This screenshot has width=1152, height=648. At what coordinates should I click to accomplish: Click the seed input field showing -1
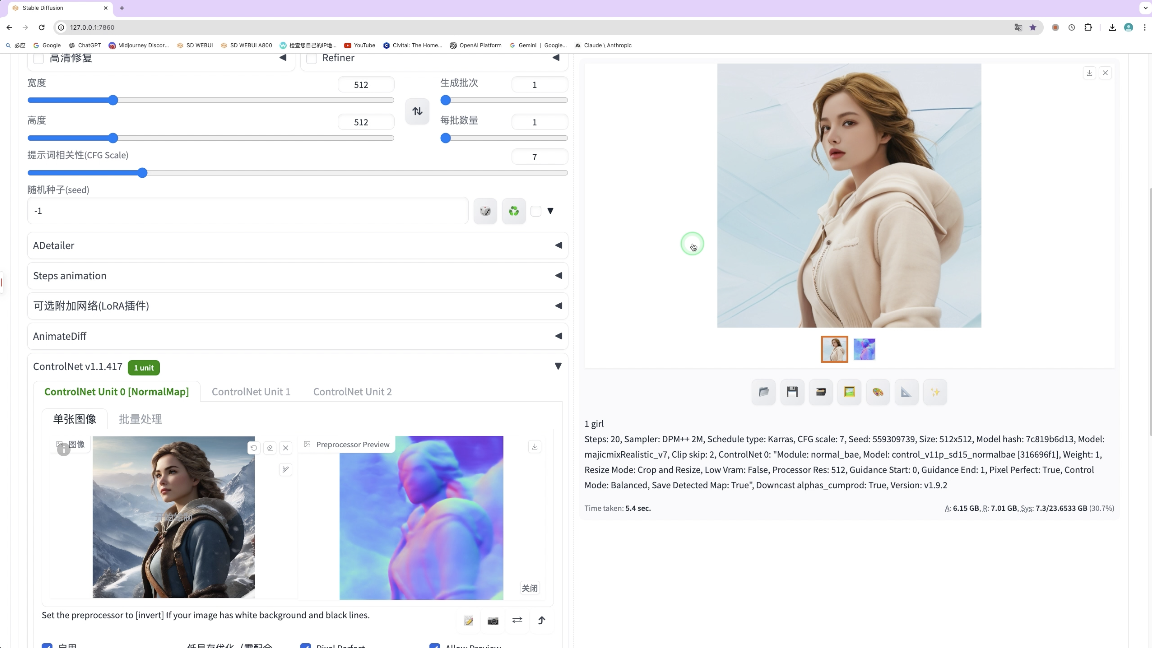248,211
